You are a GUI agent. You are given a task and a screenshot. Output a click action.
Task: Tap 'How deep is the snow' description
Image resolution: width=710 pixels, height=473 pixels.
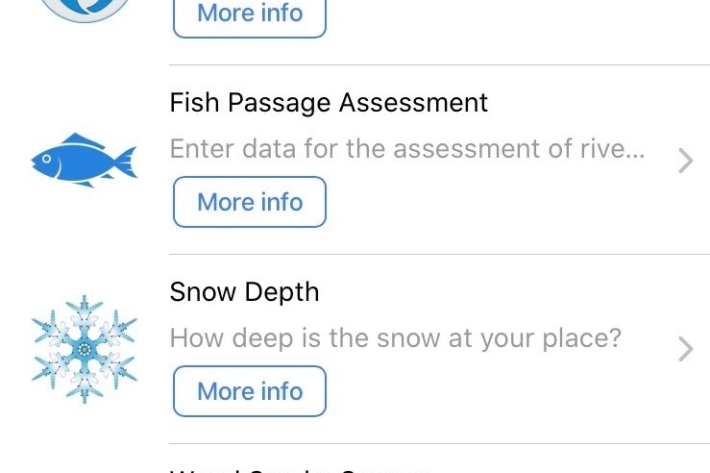395,338
